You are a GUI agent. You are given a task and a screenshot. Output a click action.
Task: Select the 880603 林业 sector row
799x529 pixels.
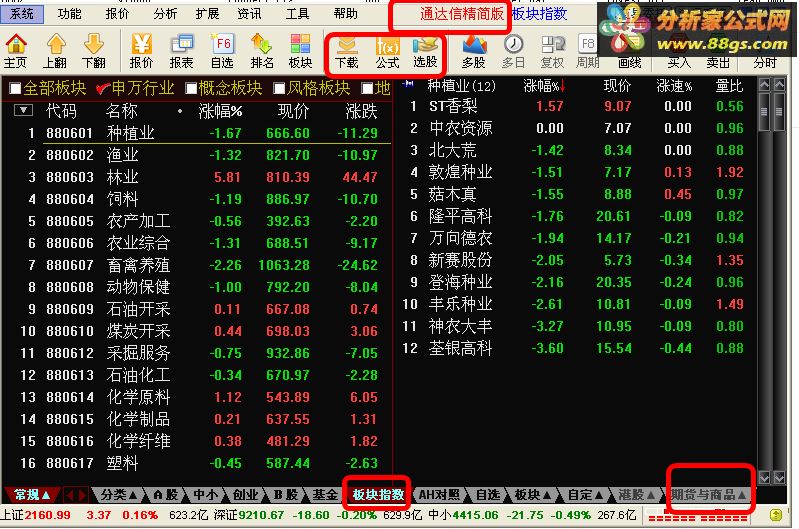coord(198,177)
